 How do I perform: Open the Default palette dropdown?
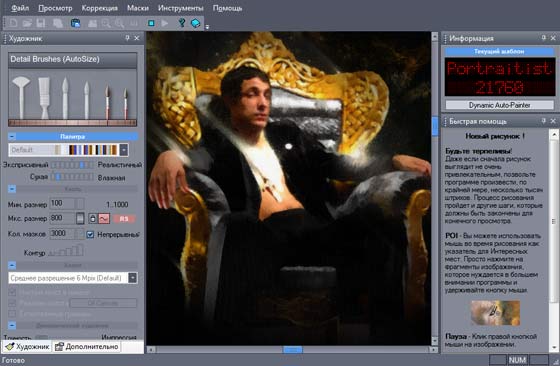124,150
